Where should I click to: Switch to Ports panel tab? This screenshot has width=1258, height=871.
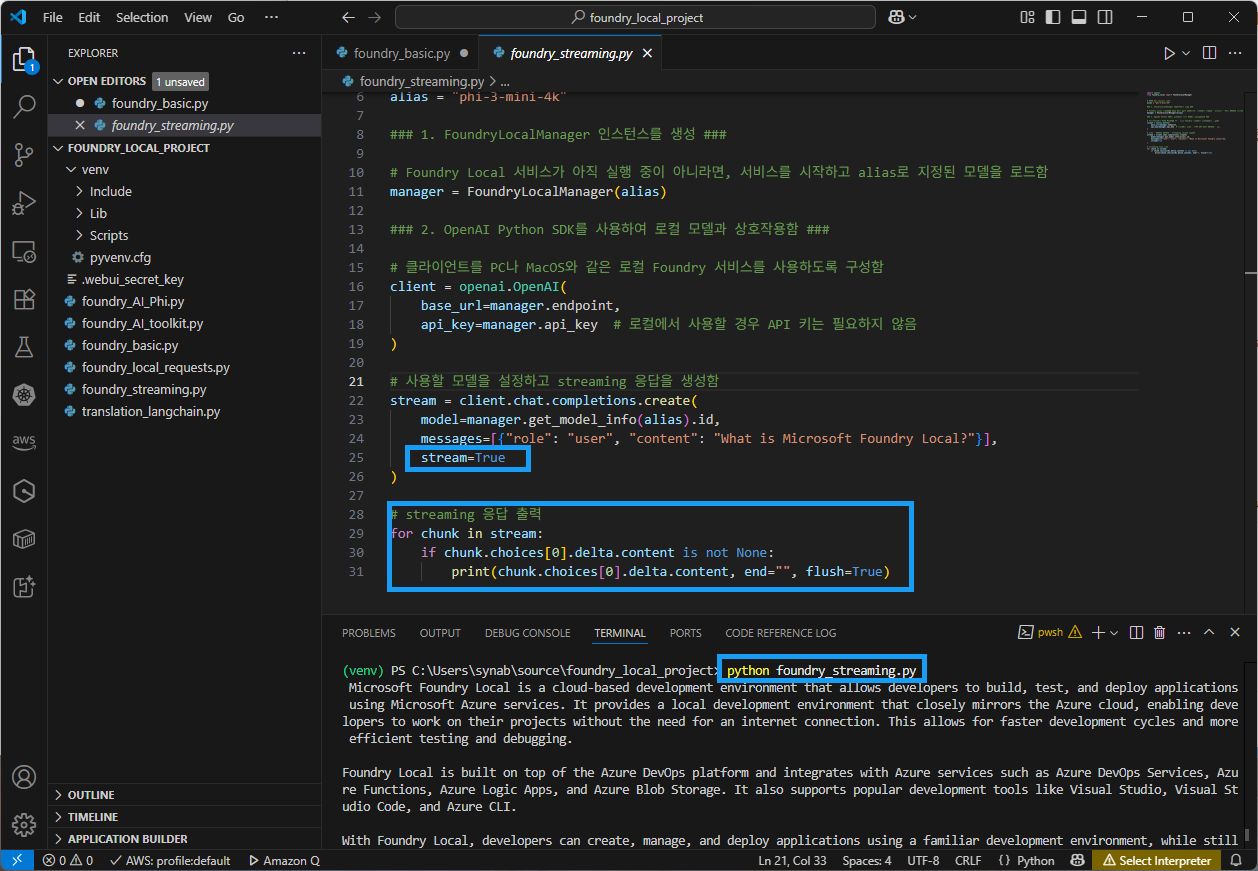pos(686,633)
